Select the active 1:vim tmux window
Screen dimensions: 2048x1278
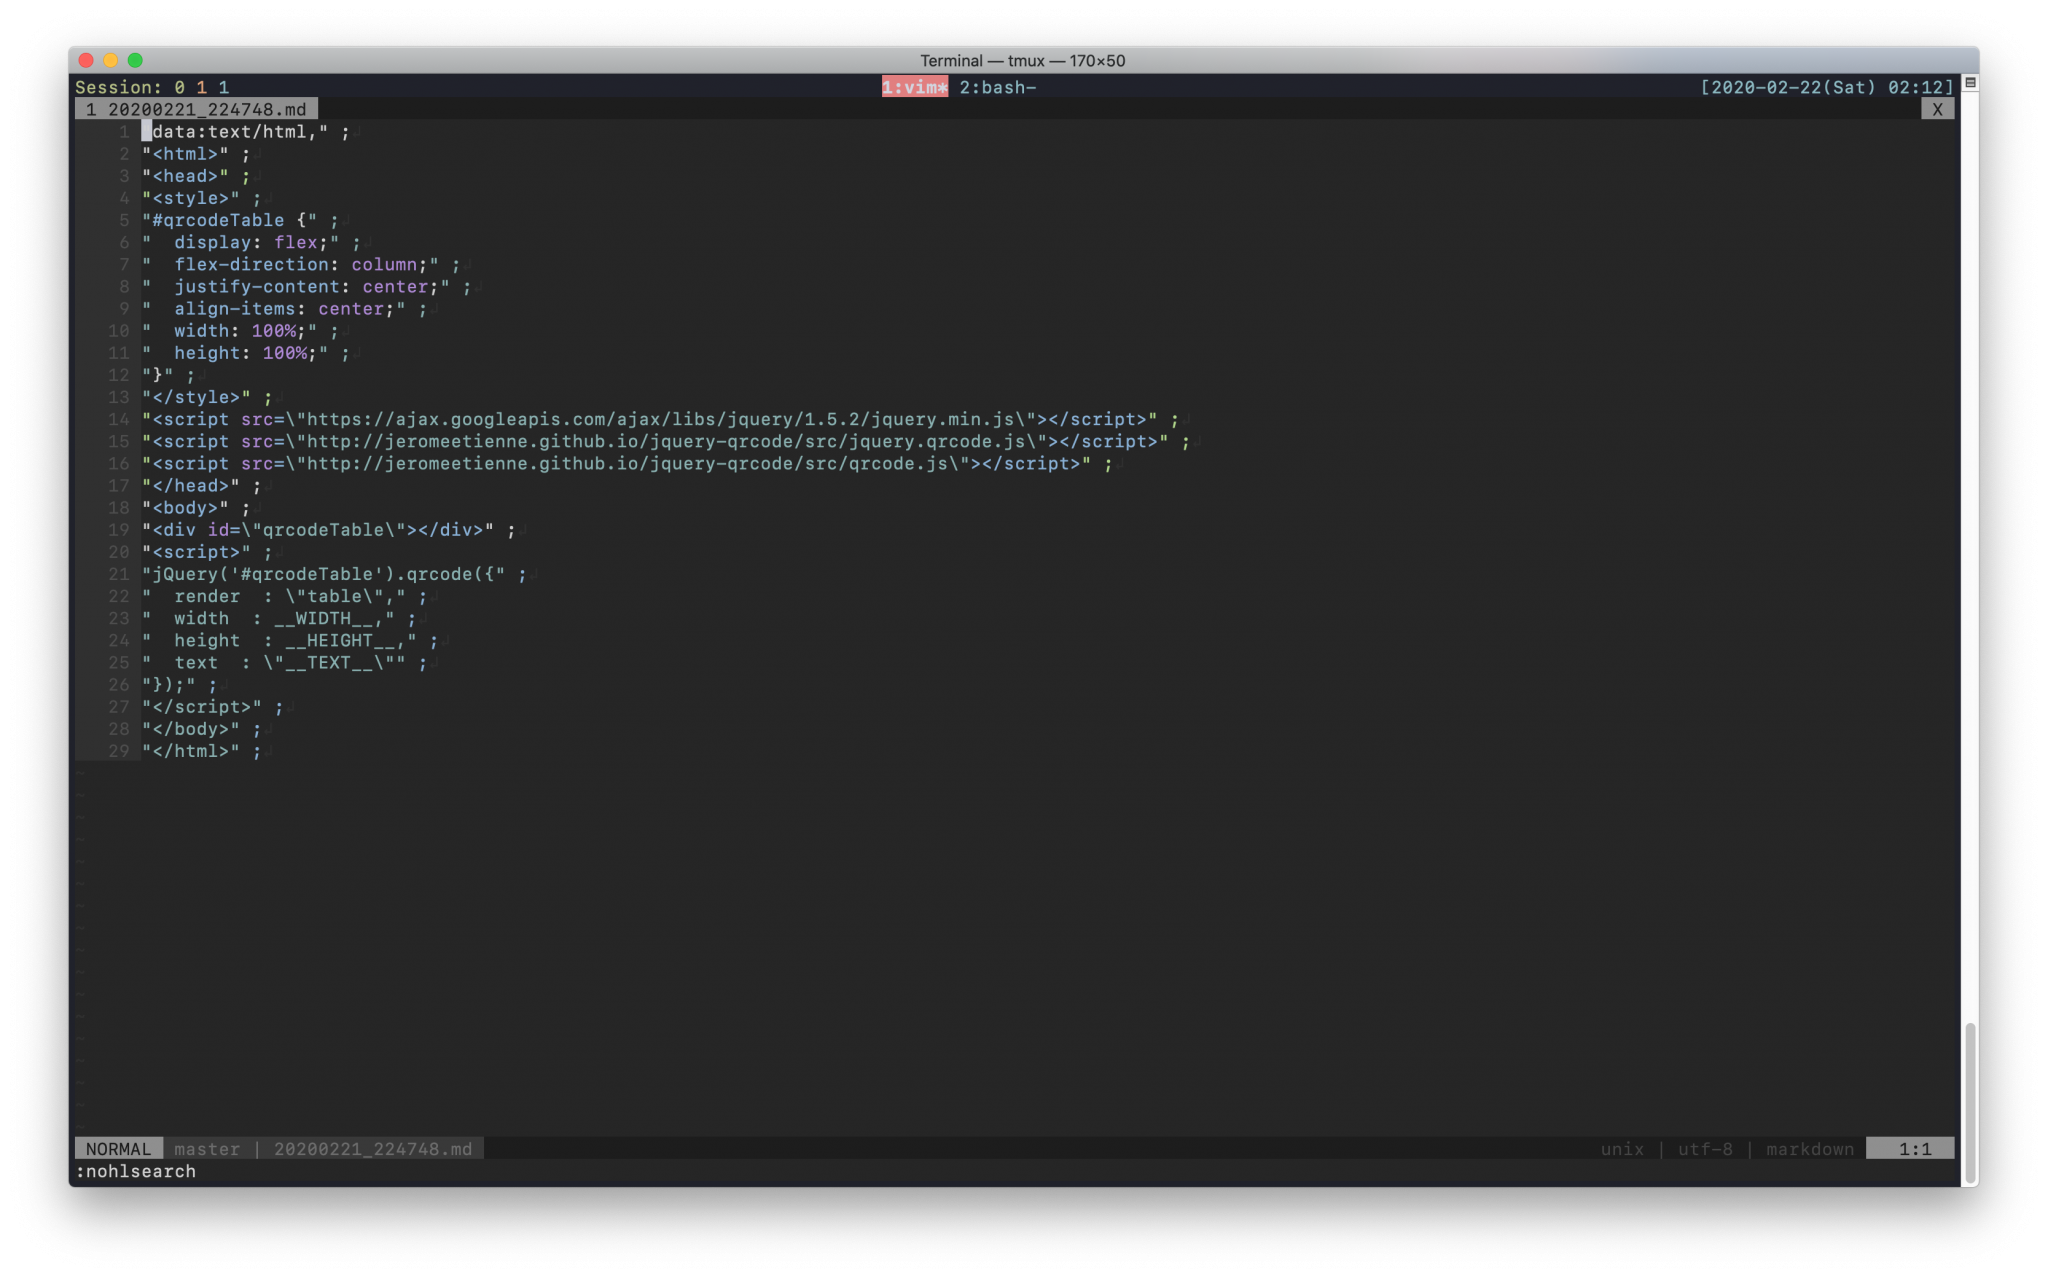(x=914, y=87)
